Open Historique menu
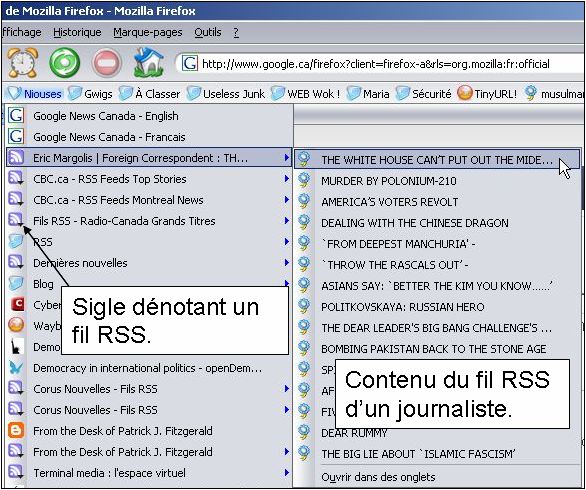The width and height of the screenshot is (586, 490). (x=77, y=32)
